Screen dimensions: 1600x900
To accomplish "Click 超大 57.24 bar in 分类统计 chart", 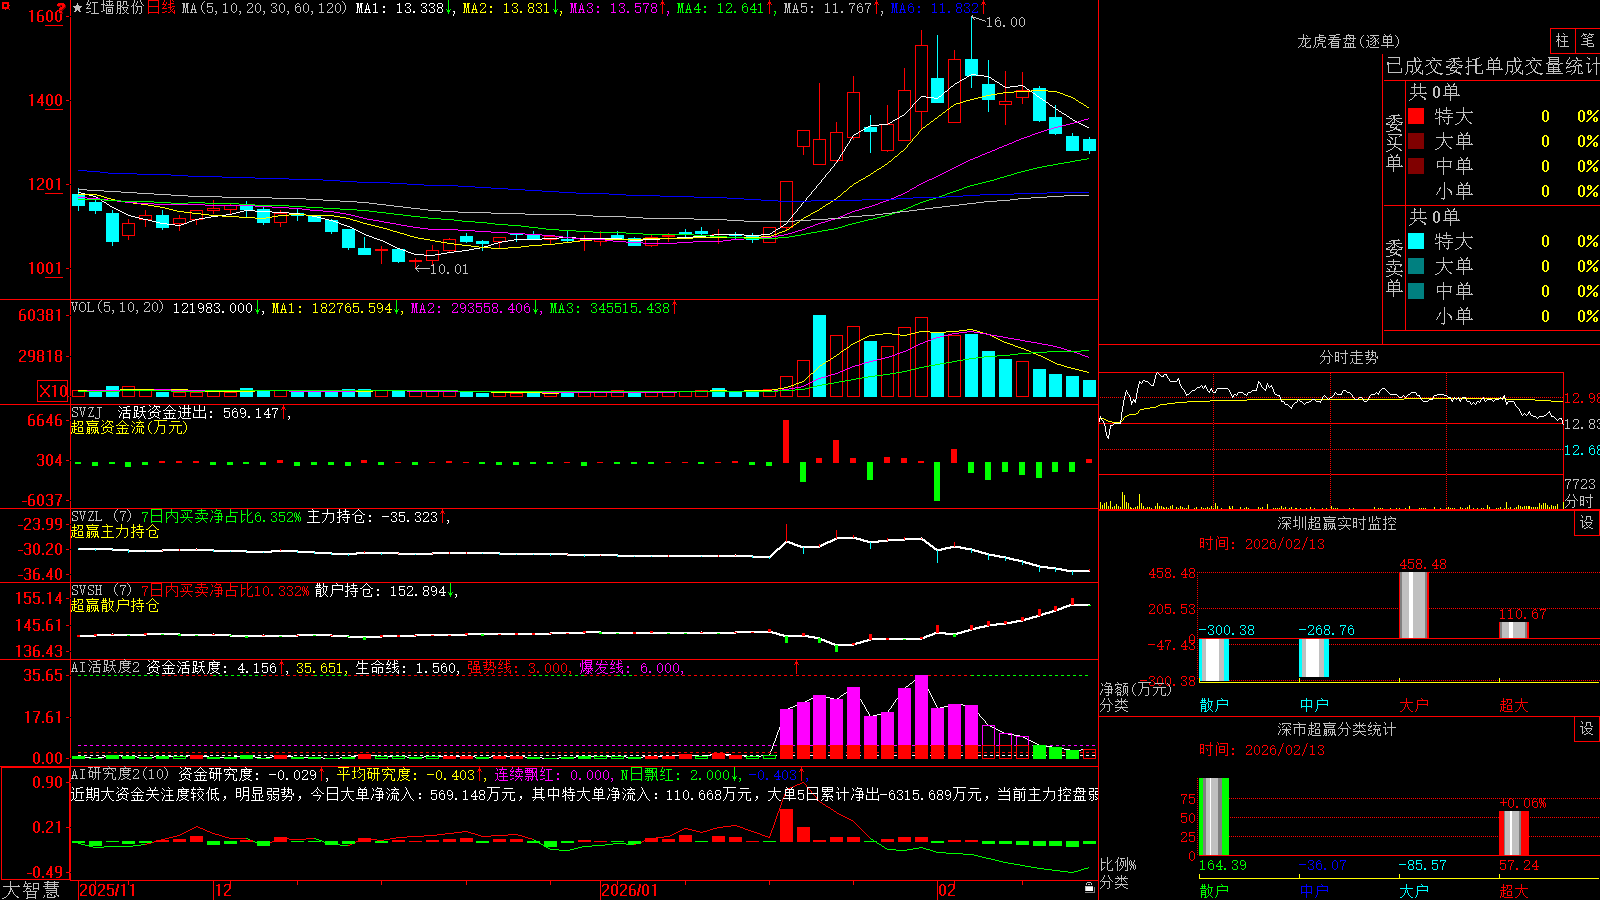I will click(1513, 833).
